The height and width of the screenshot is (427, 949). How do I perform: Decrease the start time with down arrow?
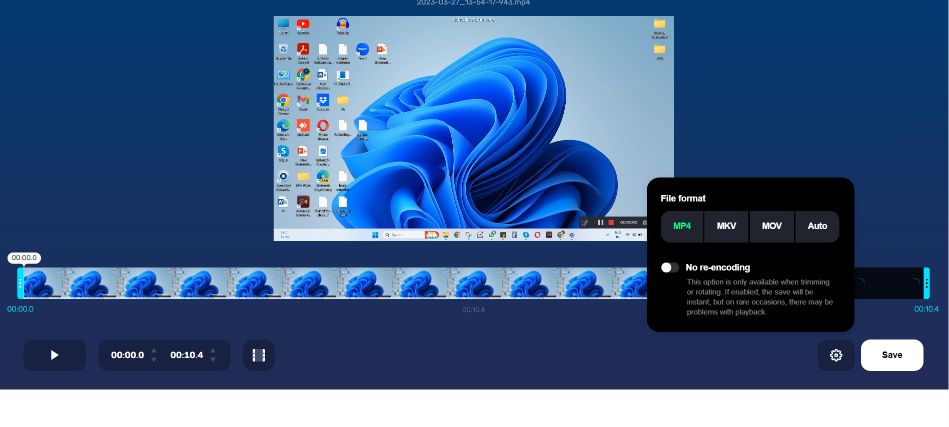154,359
